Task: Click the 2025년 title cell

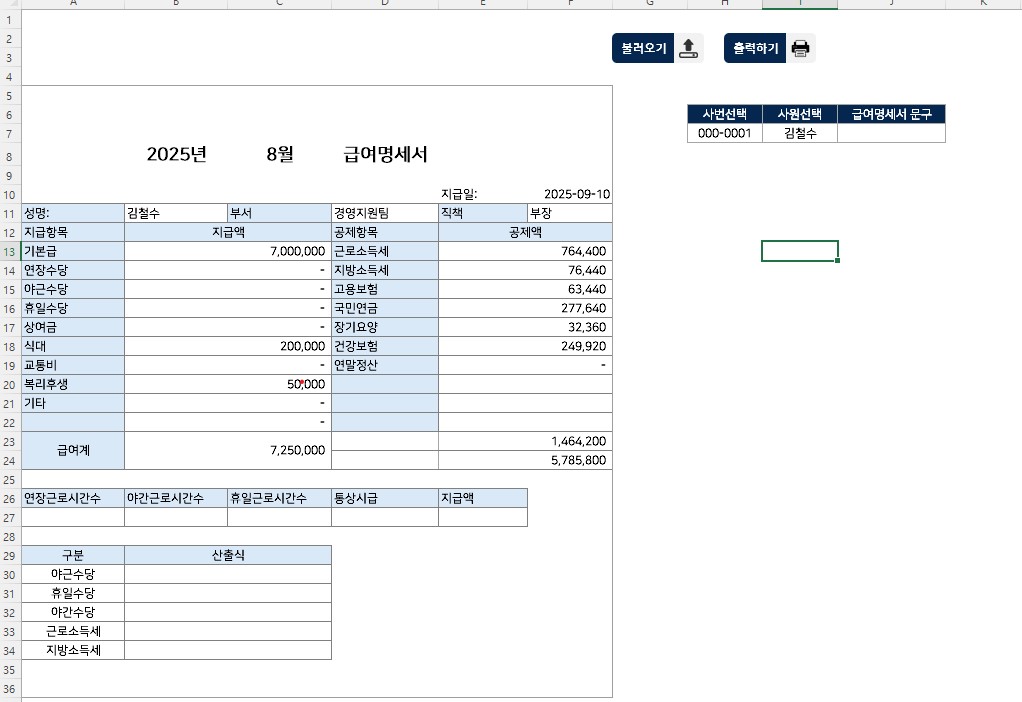Action: [x=176, y=154]
